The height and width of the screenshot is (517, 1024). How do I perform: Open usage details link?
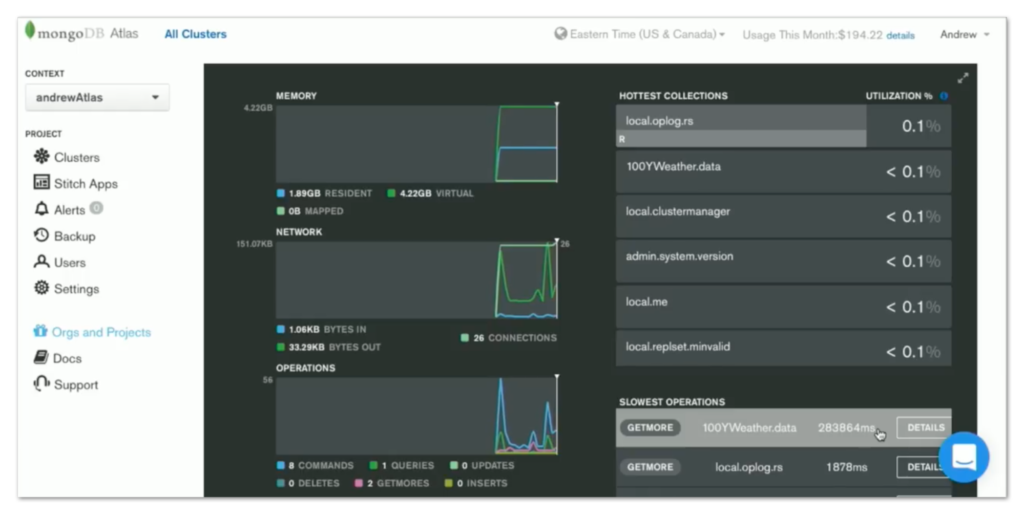coord(900,35)
